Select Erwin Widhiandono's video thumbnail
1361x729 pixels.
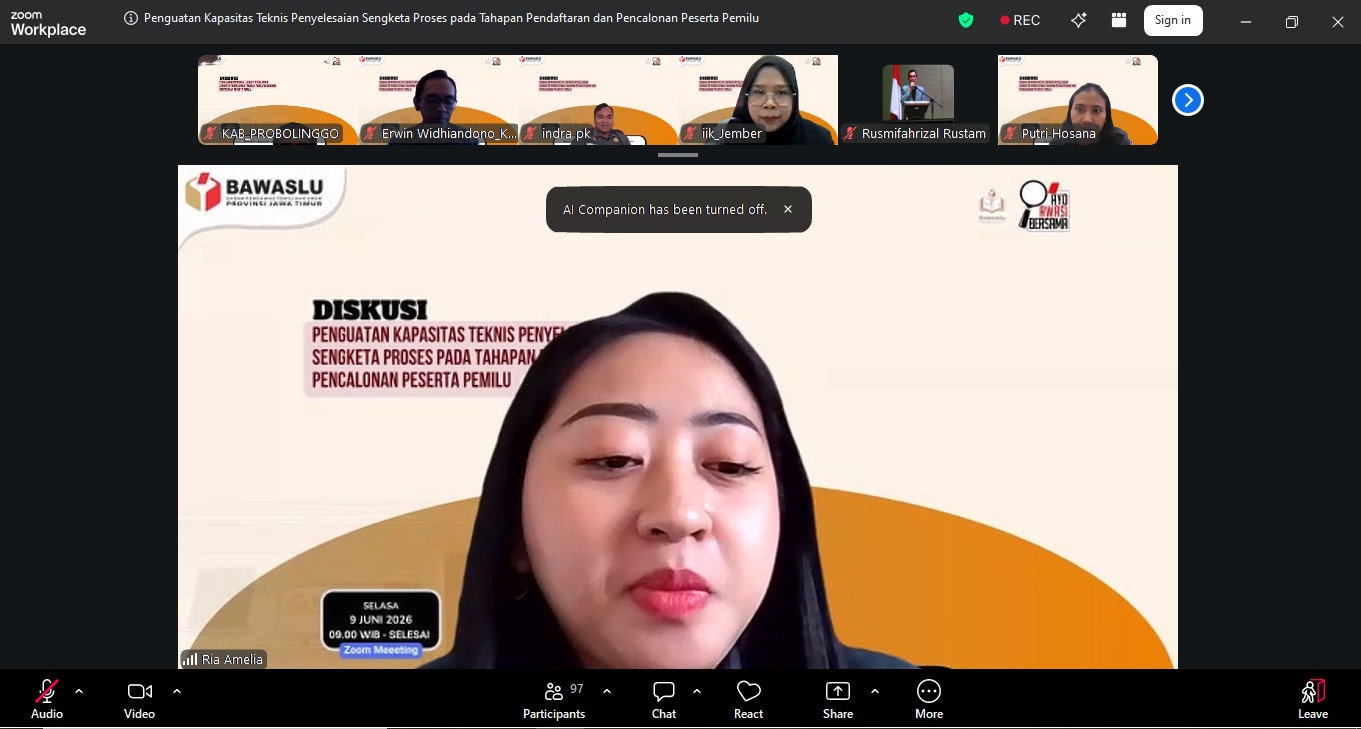pos(438,100)
